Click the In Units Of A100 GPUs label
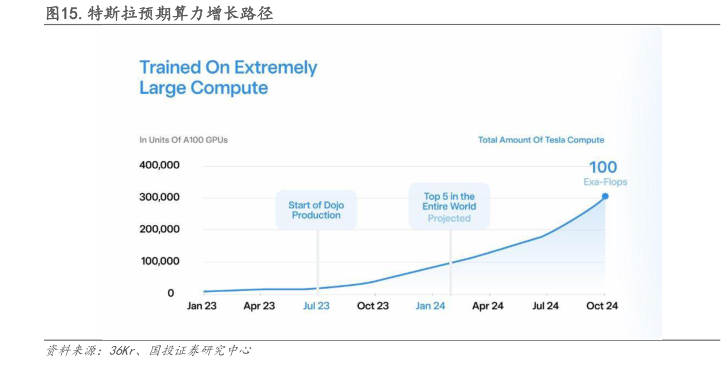Screen dimensions: 727x371 [x=184, y=140]
